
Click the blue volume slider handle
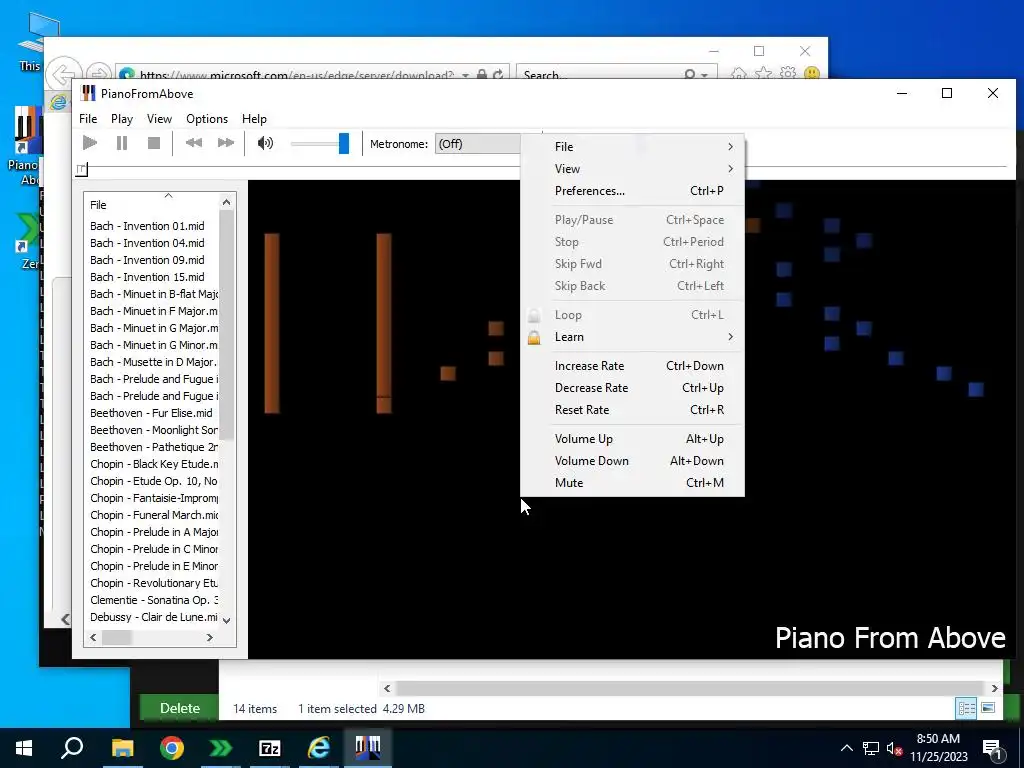click(x=344, y=143)
